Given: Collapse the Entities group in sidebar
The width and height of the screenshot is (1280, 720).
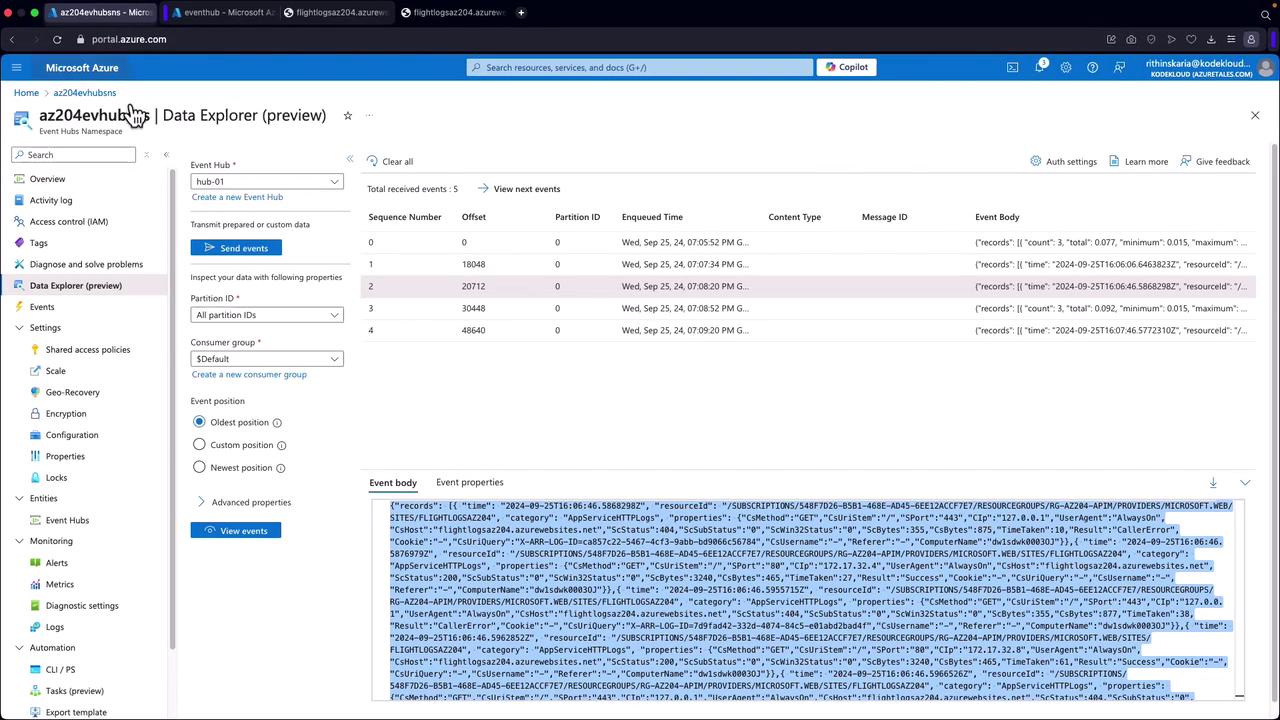Looking at the screenshot, I should pos(19,498).
